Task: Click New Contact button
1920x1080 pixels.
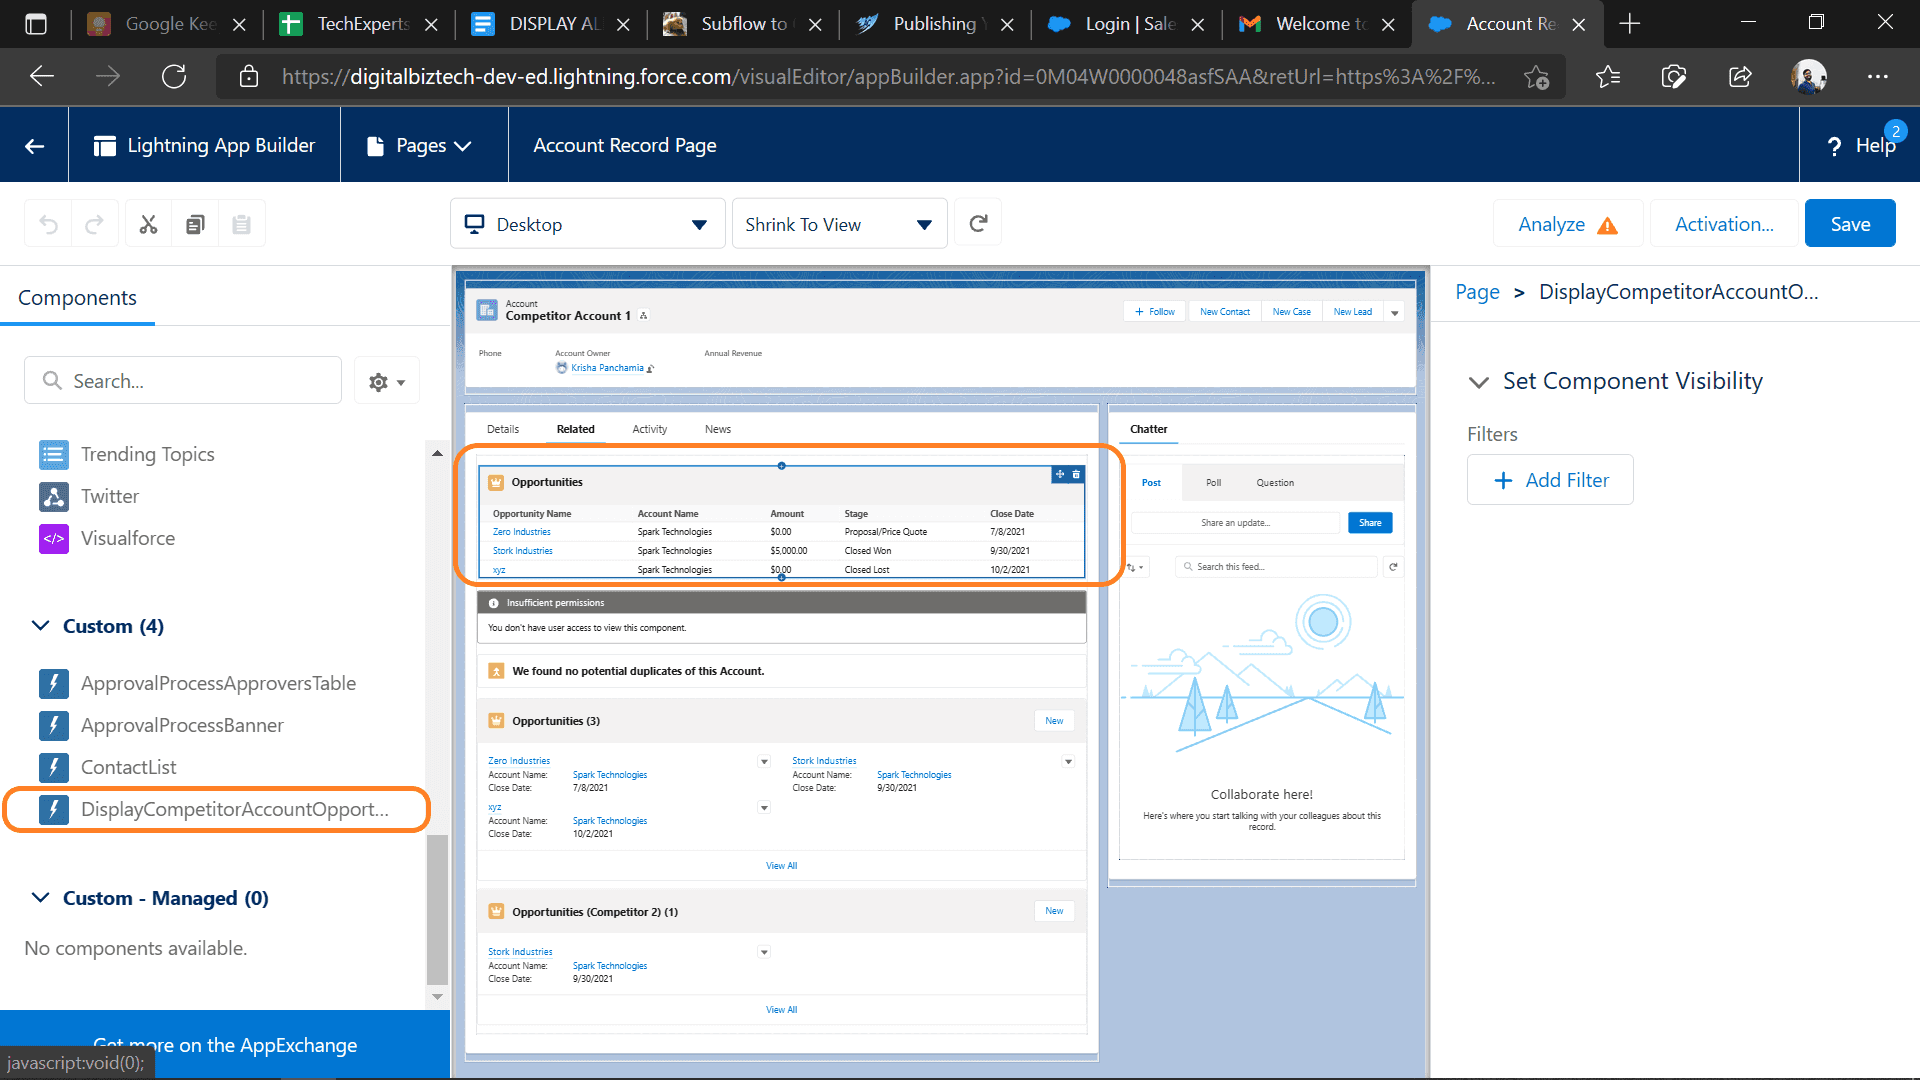Action: click(x=1225, y=312)
